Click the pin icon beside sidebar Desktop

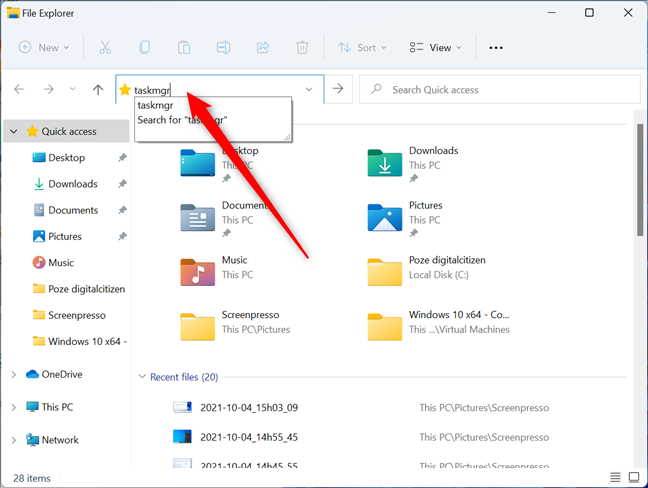point(122,157)
